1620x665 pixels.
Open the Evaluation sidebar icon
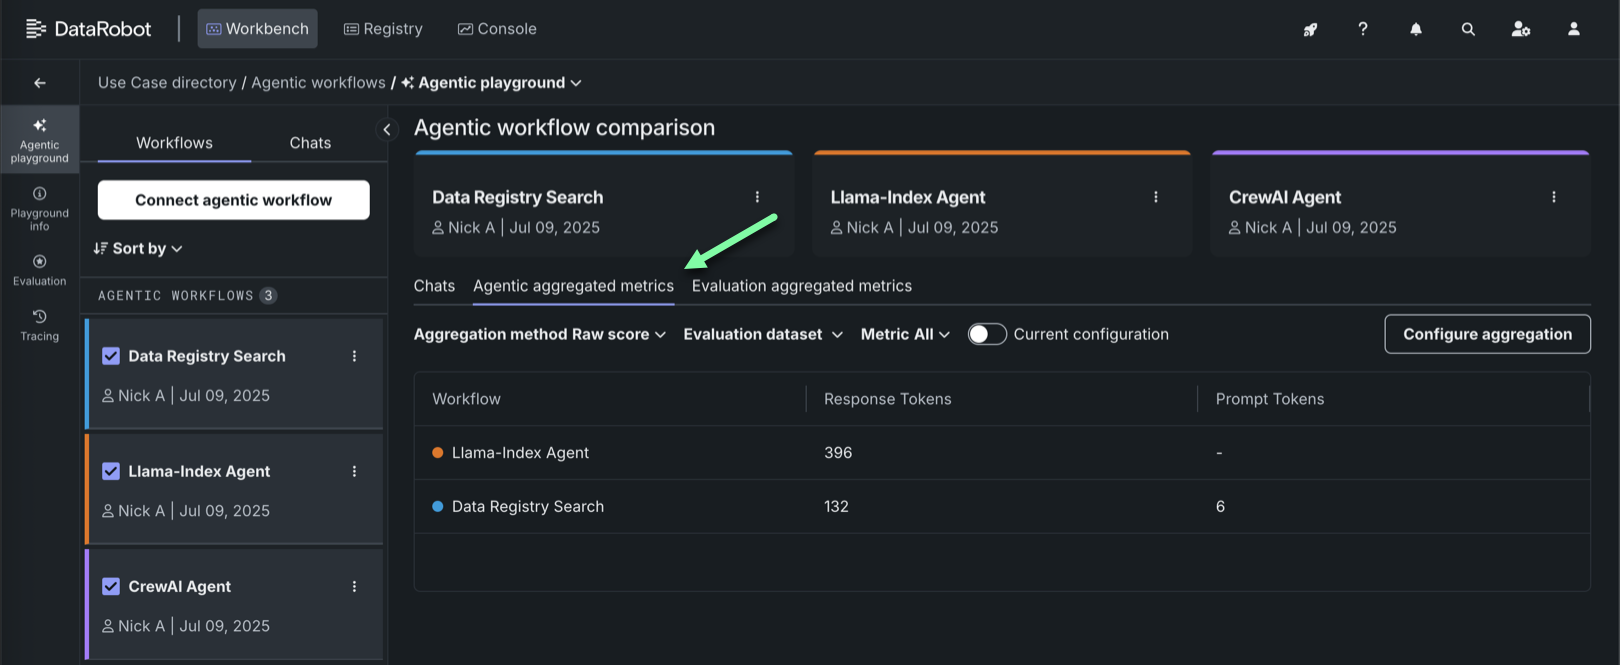[x=39, y=269]
